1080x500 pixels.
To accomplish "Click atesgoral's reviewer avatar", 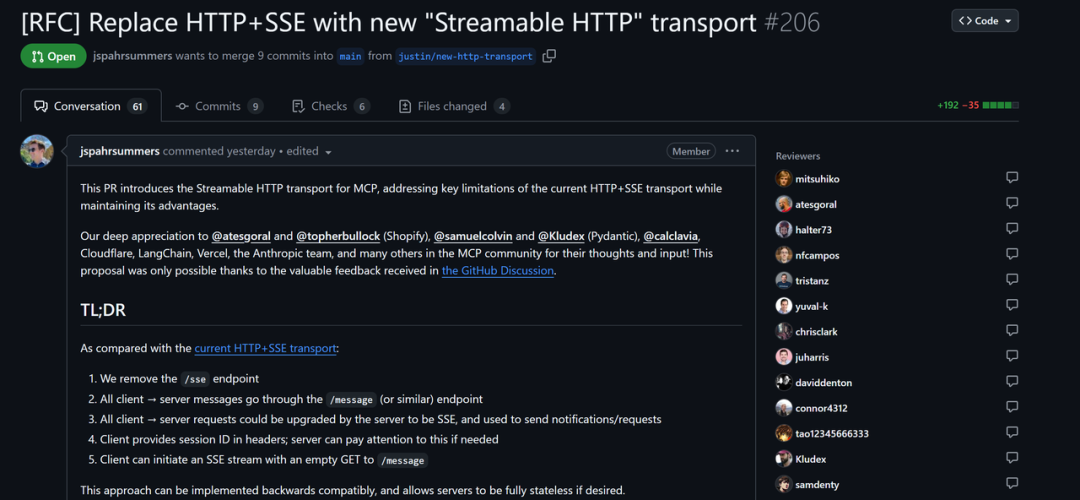I will pyautogui.click(x=784, y=204).
